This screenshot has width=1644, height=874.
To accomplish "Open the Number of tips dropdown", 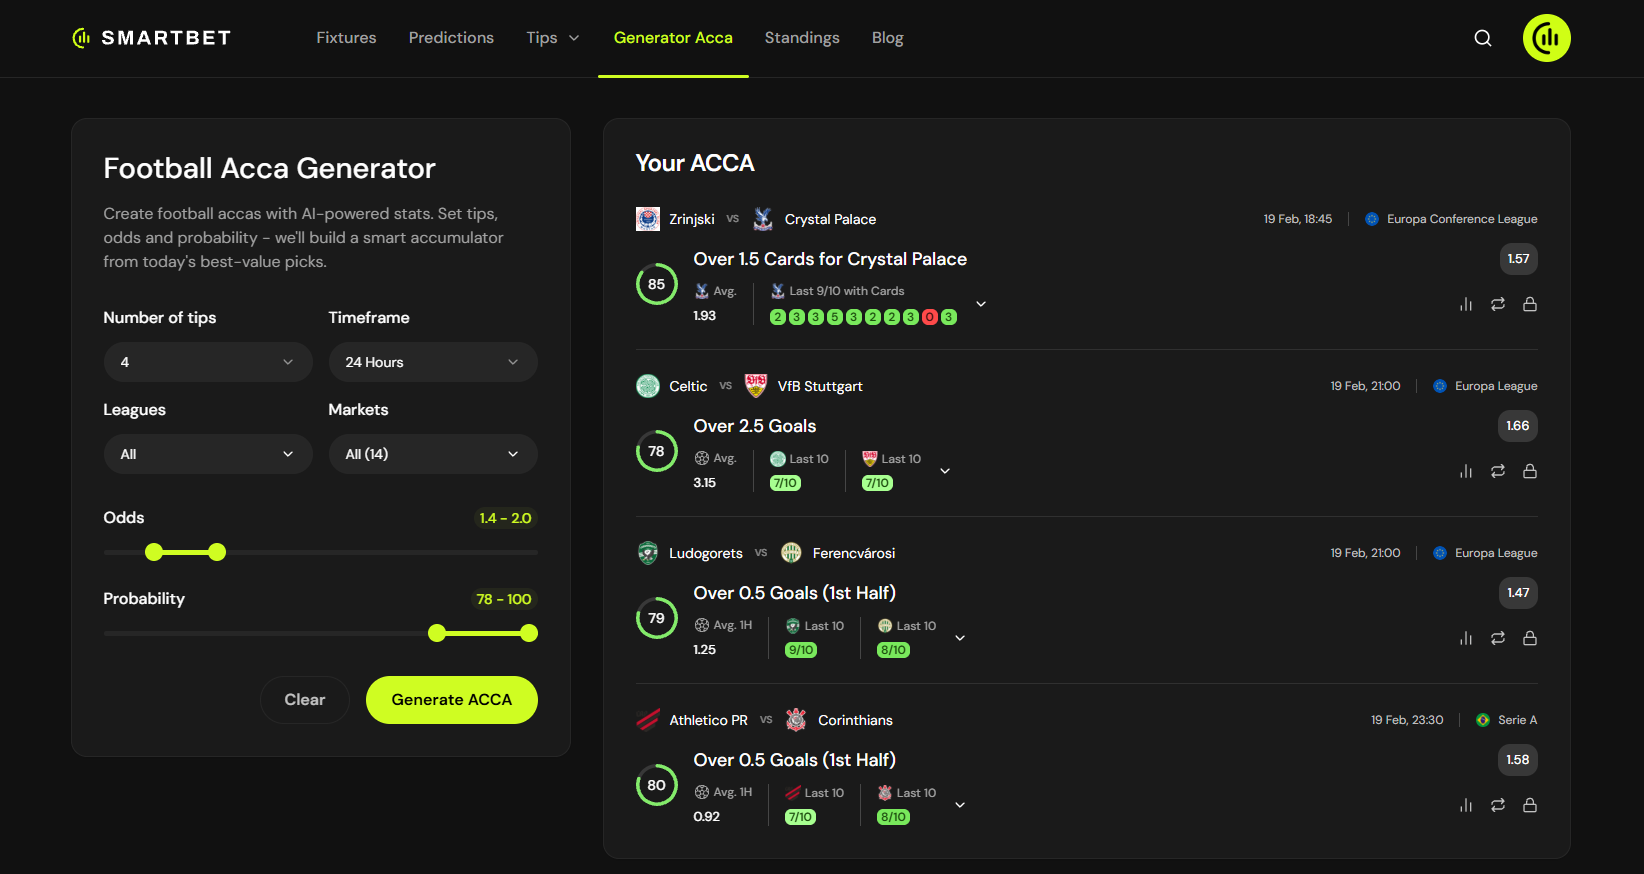I will (x=208, y=362).
